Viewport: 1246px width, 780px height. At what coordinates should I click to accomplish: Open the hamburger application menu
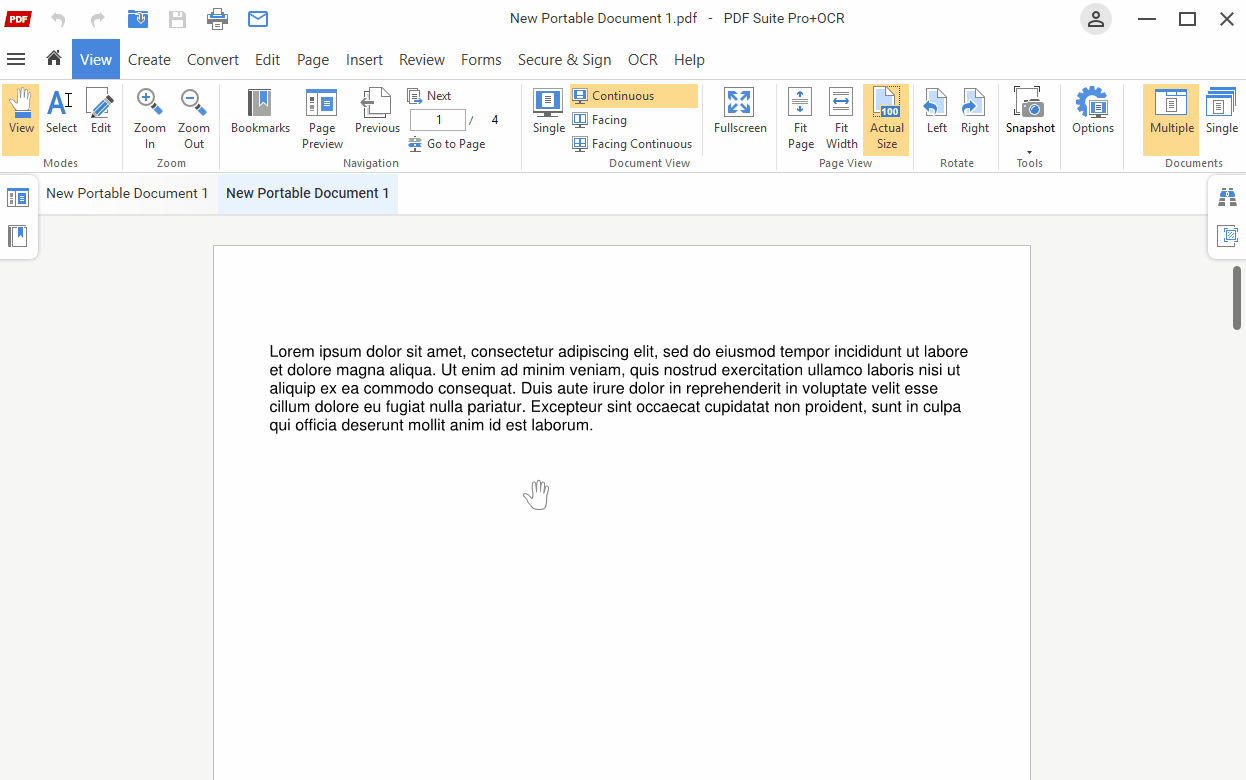(16, 59)
